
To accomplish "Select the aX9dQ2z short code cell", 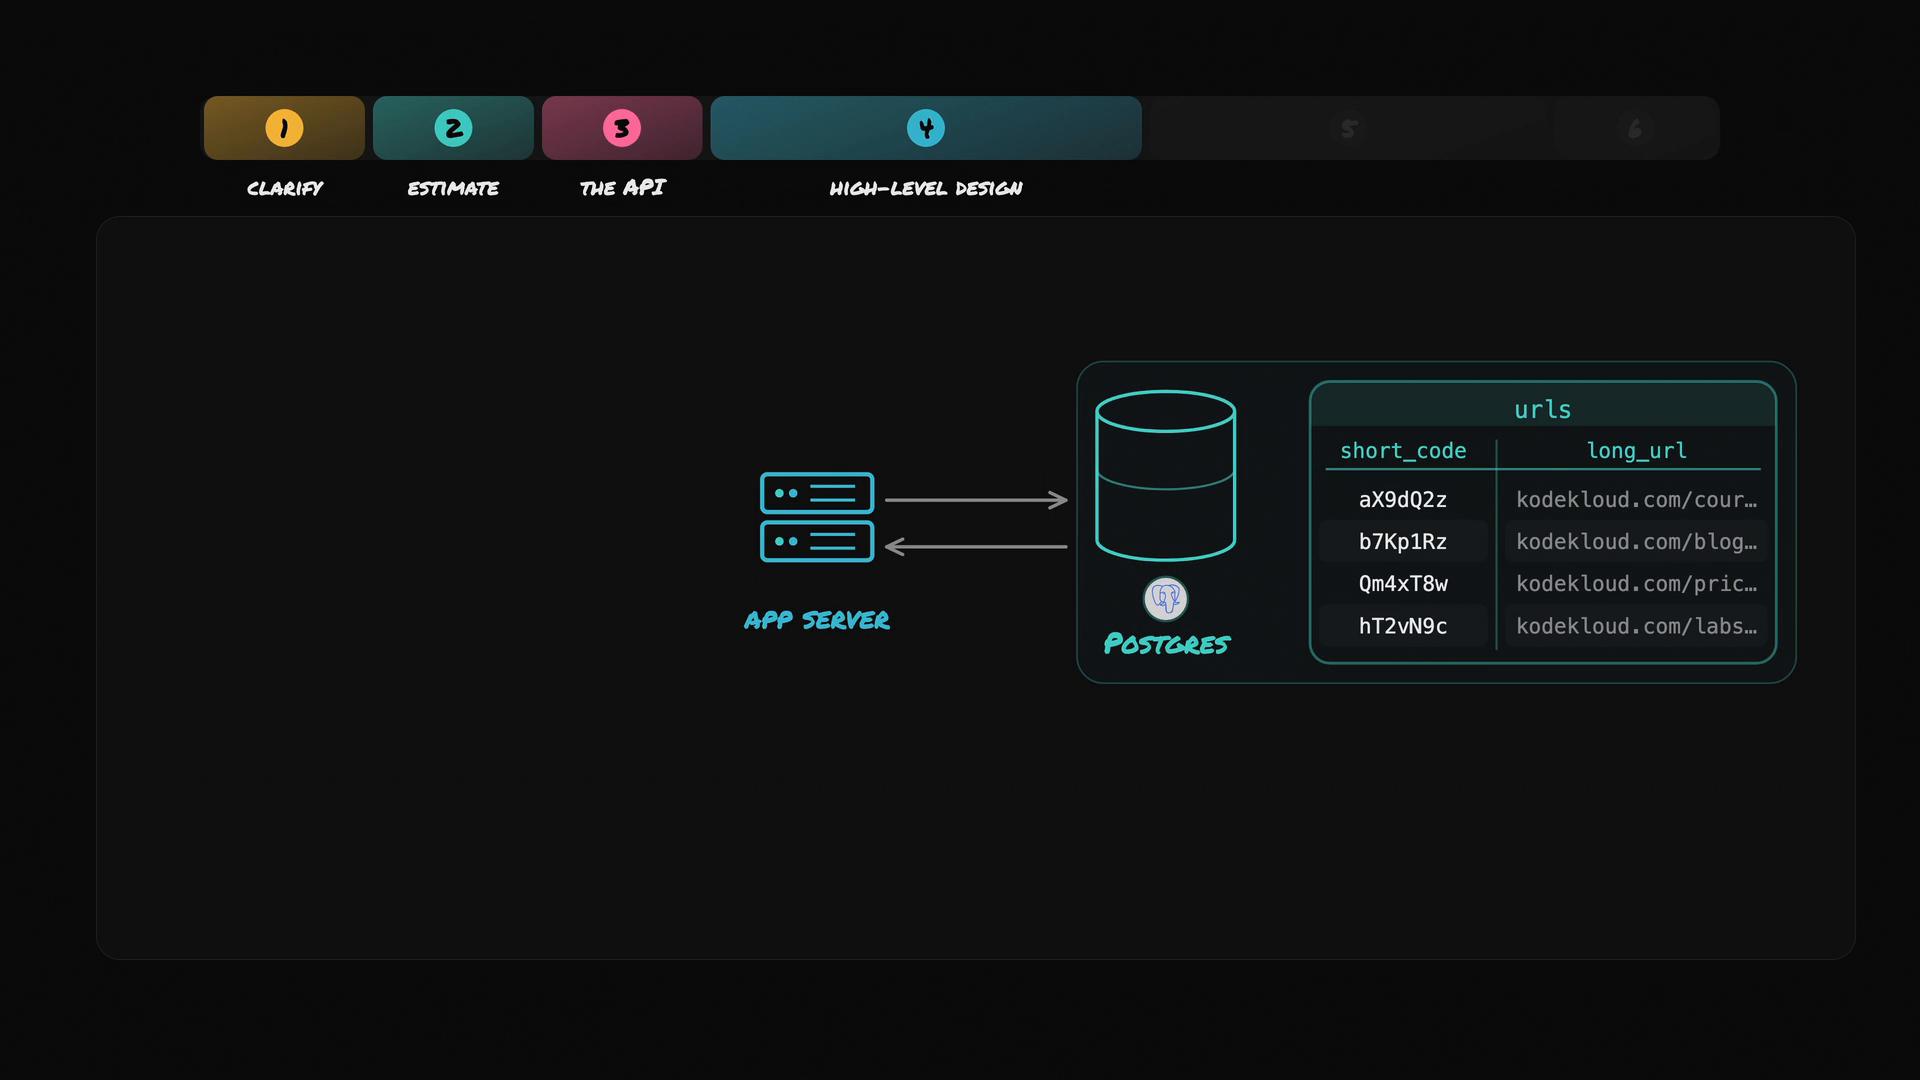I will pyautogui.click(x=1403, y=500).
